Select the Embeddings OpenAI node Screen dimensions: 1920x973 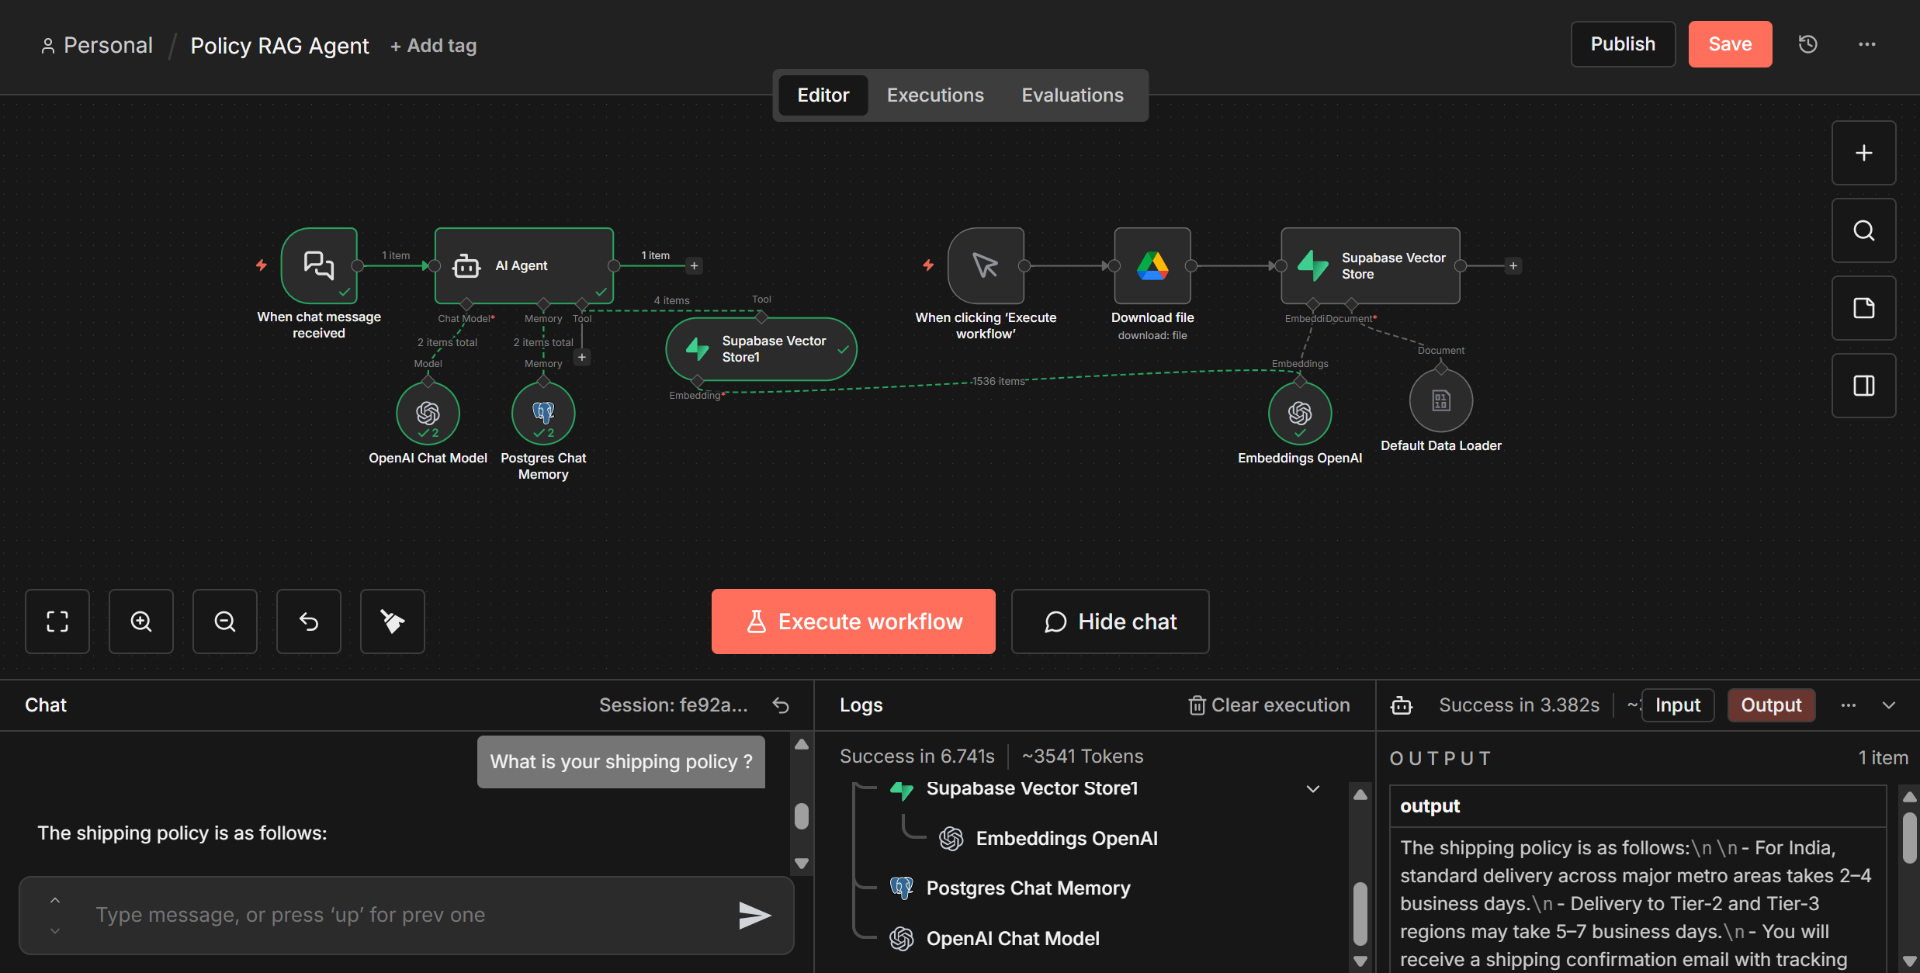[1300, 413]
